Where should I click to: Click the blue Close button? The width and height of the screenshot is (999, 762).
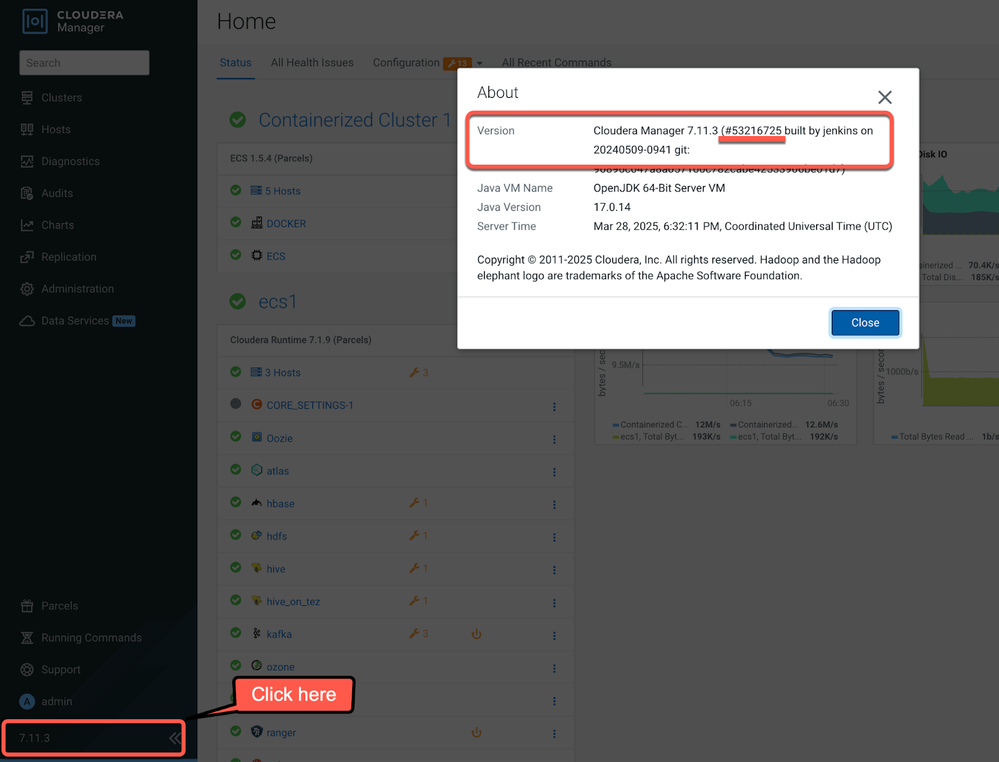tap(865, 322)
